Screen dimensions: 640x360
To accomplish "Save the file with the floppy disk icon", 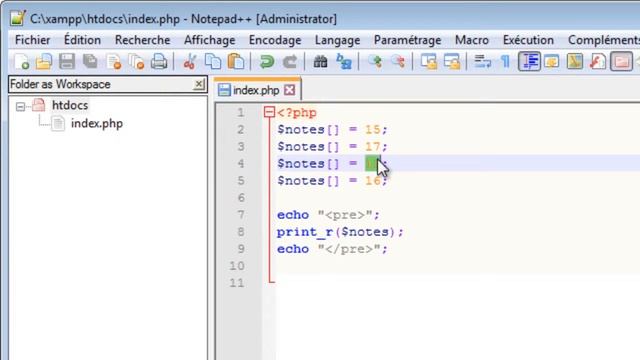I will [x=67, y=62].
